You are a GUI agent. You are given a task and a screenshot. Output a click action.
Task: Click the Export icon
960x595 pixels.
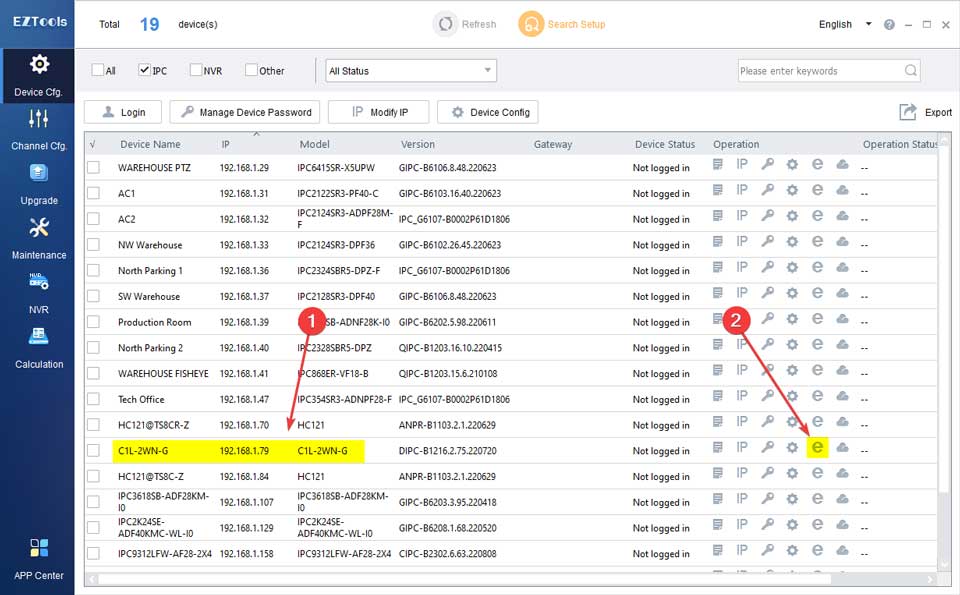908,112
